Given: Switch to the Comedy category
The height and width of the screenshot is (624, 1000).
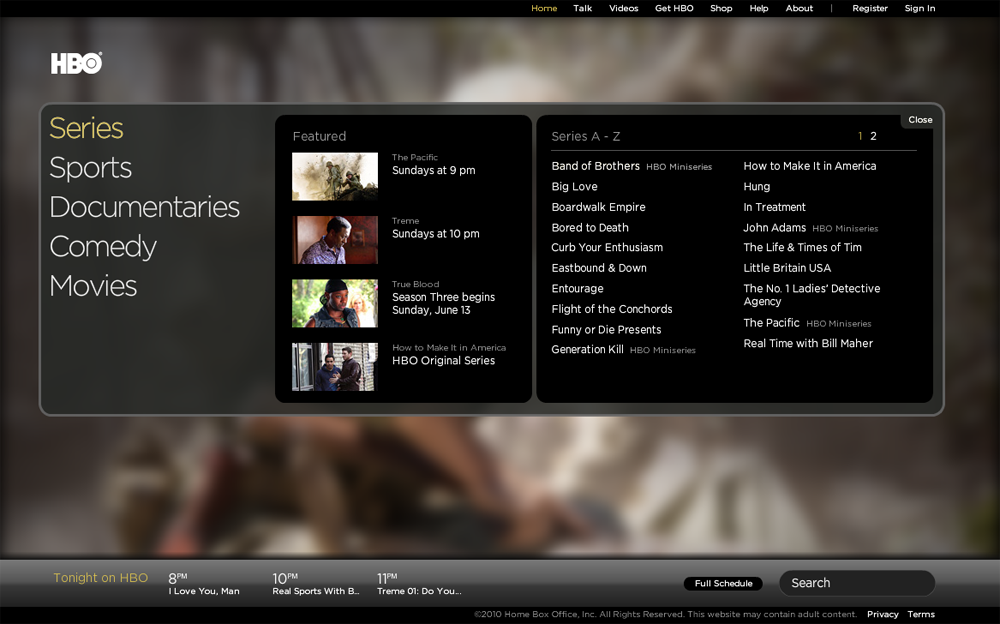Looking at the screenshot, I should coord(103,247).
